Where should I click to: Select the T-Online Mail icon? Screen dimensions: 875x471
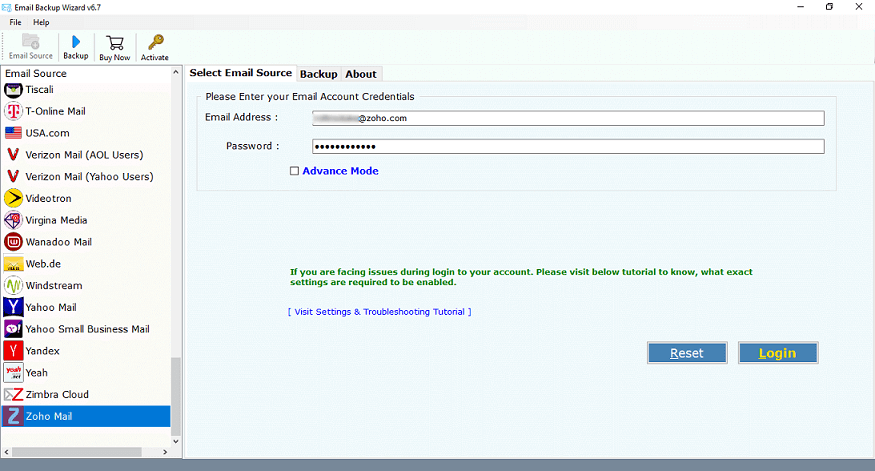click(x=13, y=111)
